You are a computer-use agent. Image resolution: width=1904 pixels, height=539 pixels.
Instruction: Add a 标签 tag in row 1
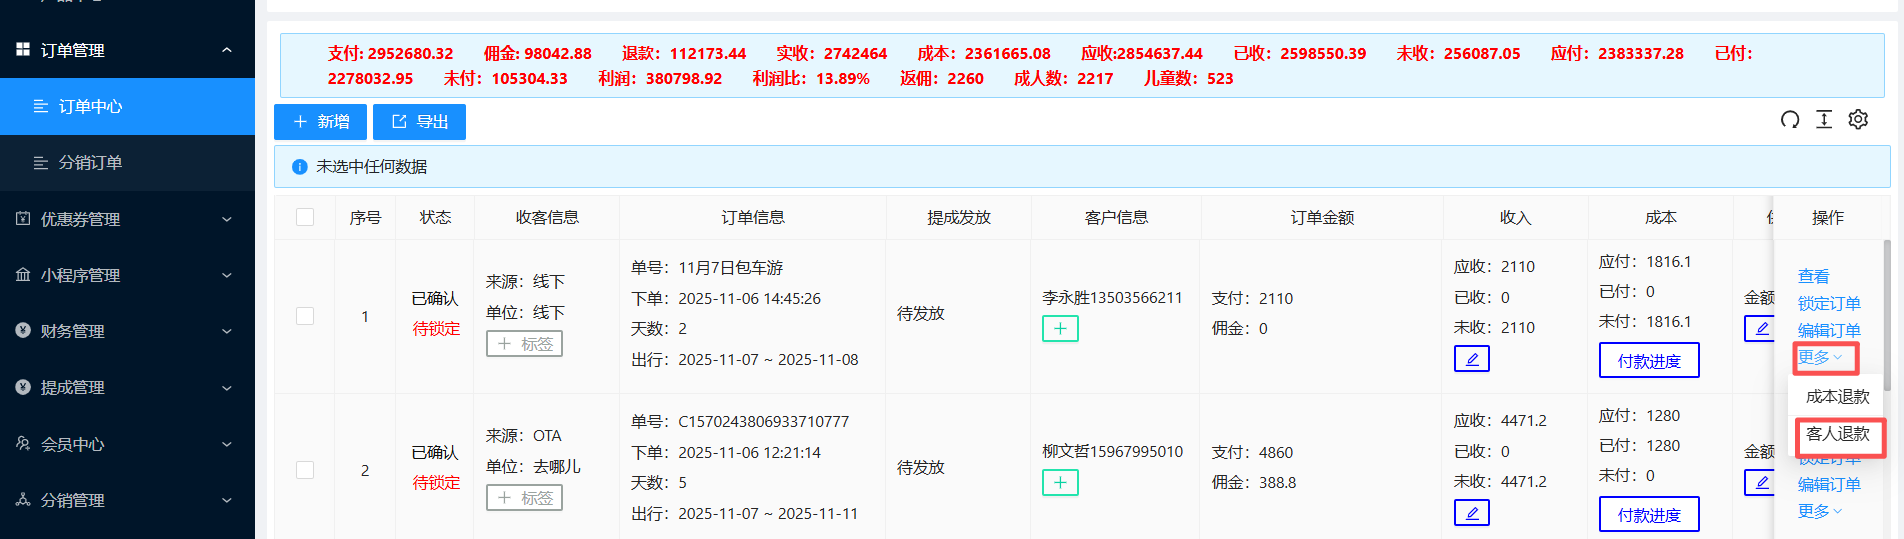click(525, 344)
